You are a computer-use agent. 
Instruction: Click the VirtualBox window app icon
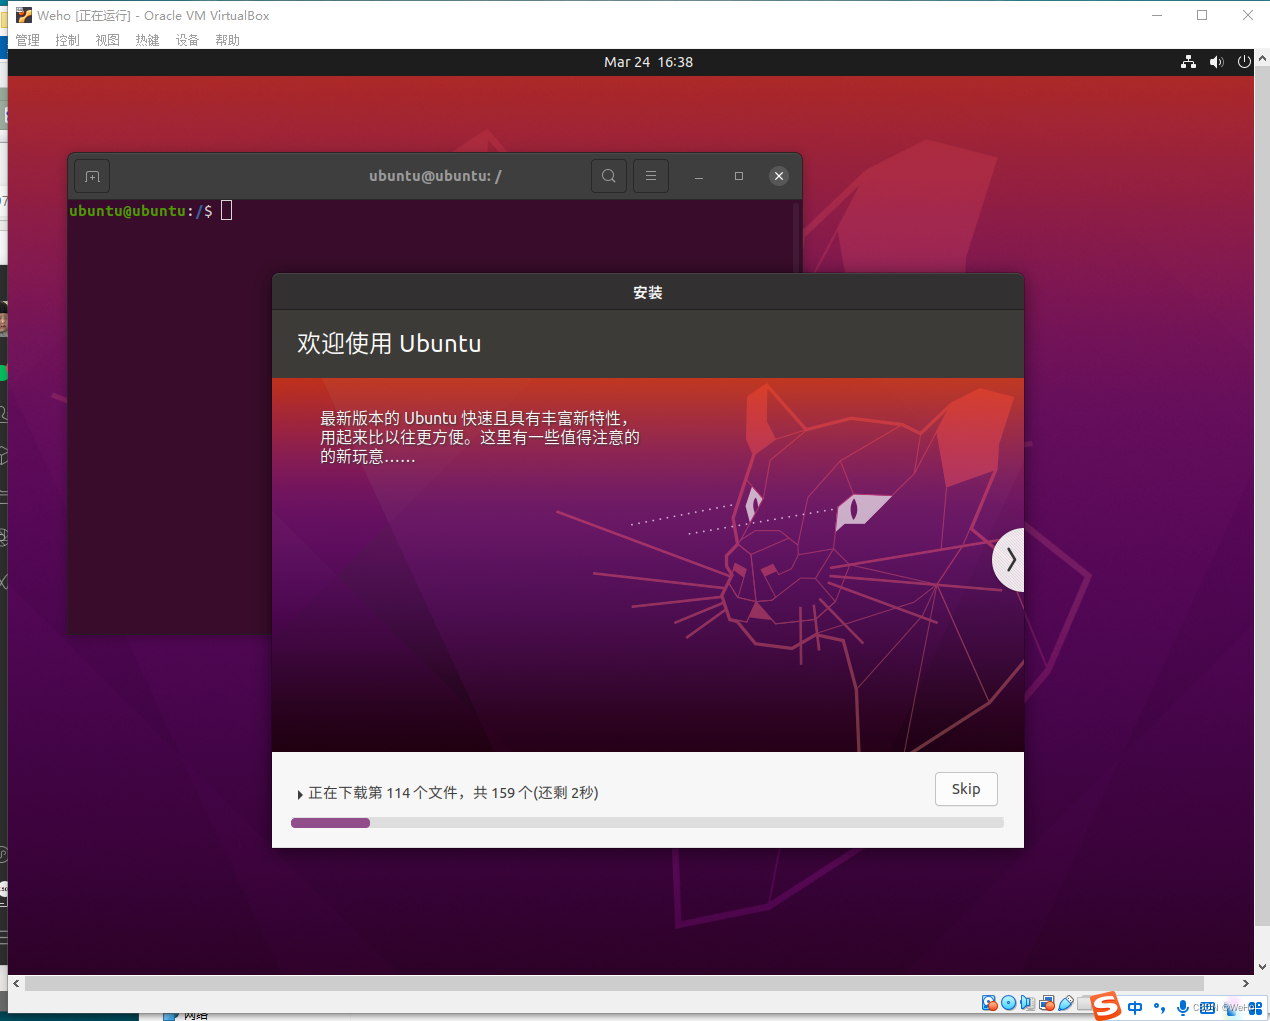tap(24, 15)
